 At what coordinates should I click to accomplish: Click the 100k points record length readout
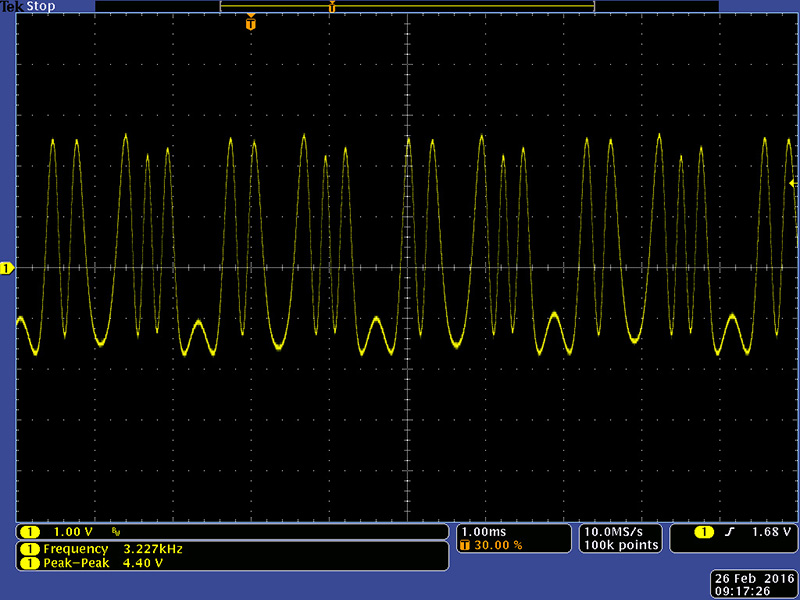click(x=620, y=545)
